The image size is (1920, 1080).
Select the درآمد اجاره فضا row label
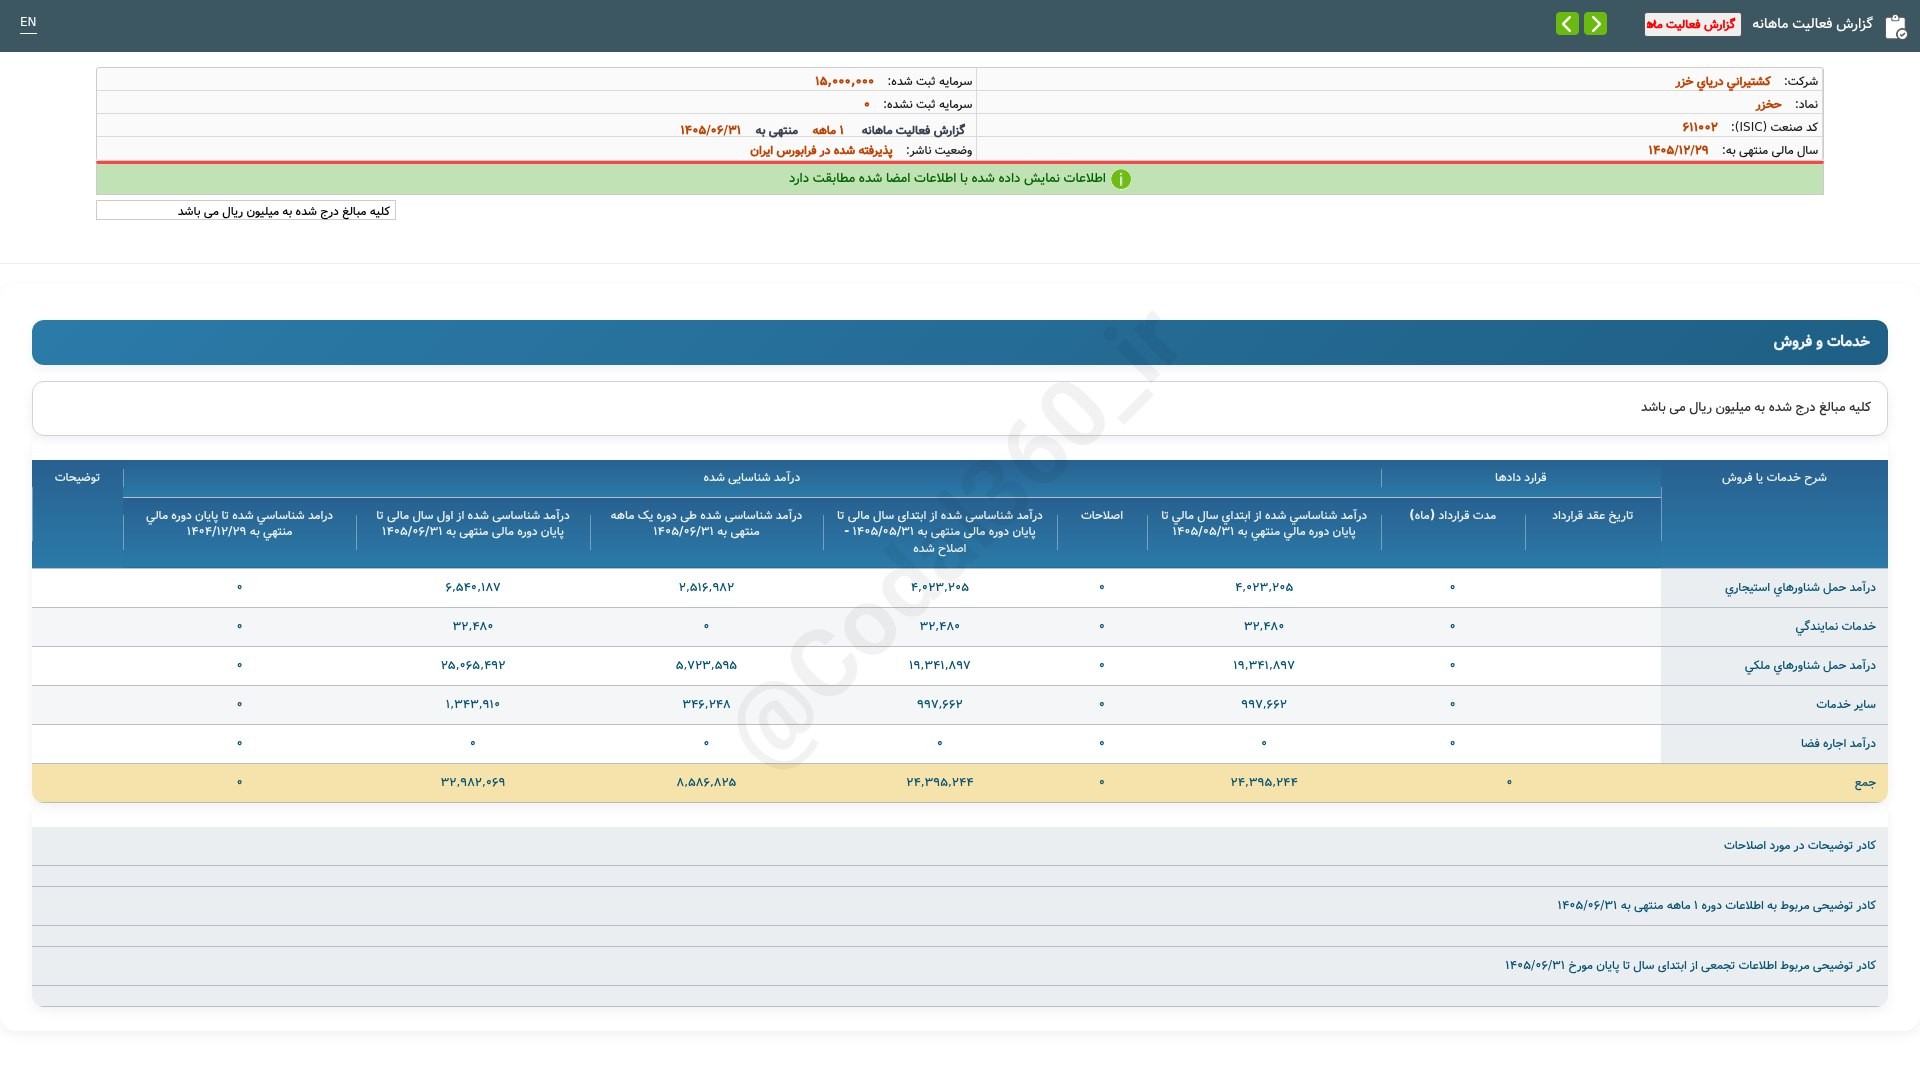[1838, 744]
